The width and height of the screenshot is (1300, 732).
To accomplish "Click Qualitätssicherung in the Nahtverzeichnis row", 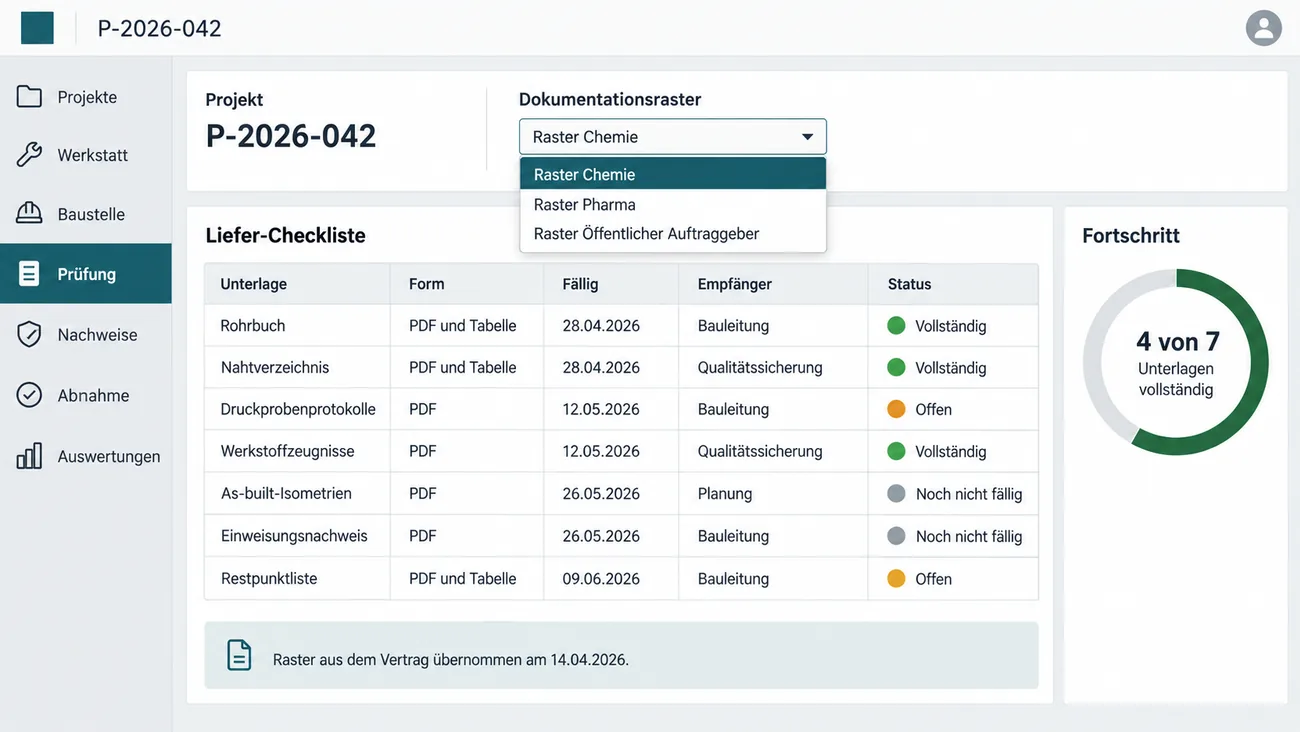I will coord(760,368).
